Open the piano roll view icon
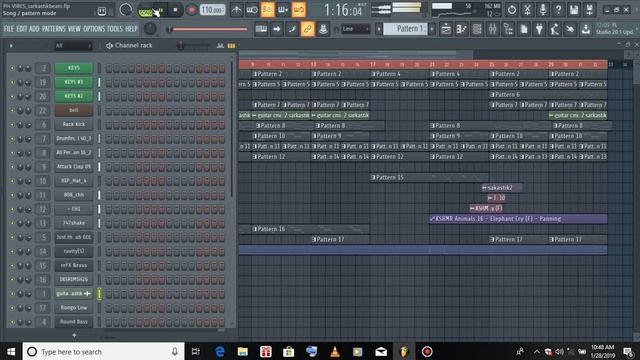Screen dimensions: 640x360 461,29
